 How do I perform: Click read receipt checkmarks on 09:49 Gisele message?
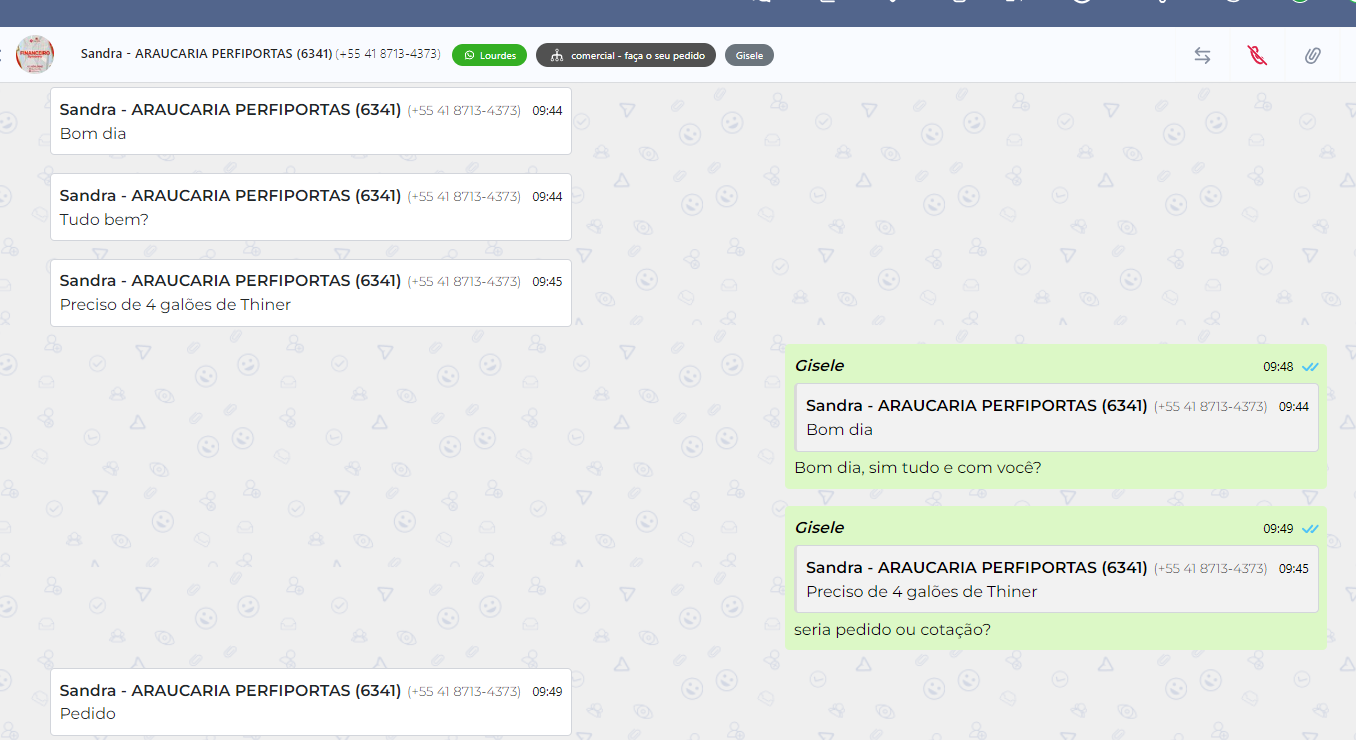coord(1310,529)
